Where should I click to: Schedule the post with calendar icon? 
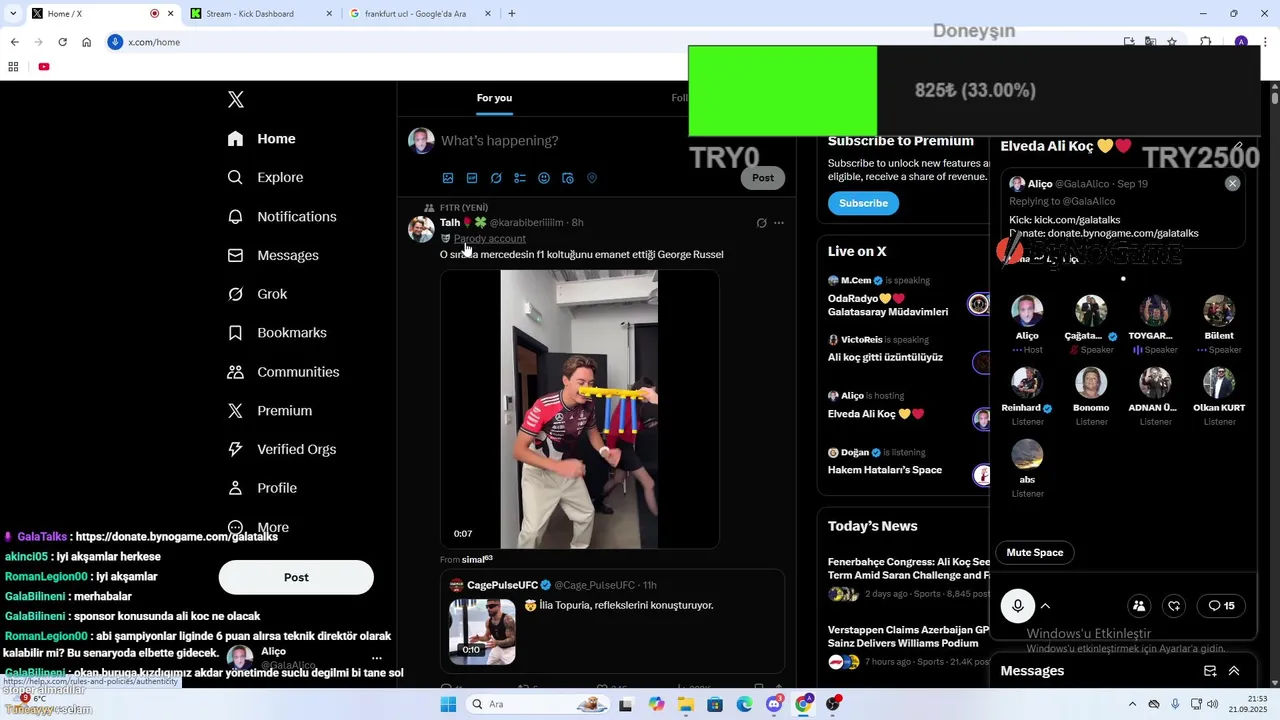tap(568, 178)
